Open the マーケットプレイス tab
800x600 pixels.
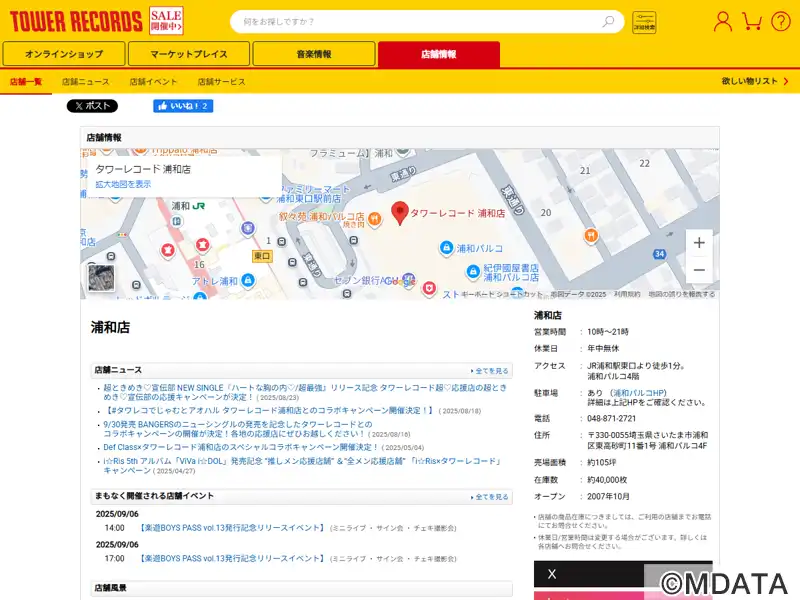click(x=189, y=54)
